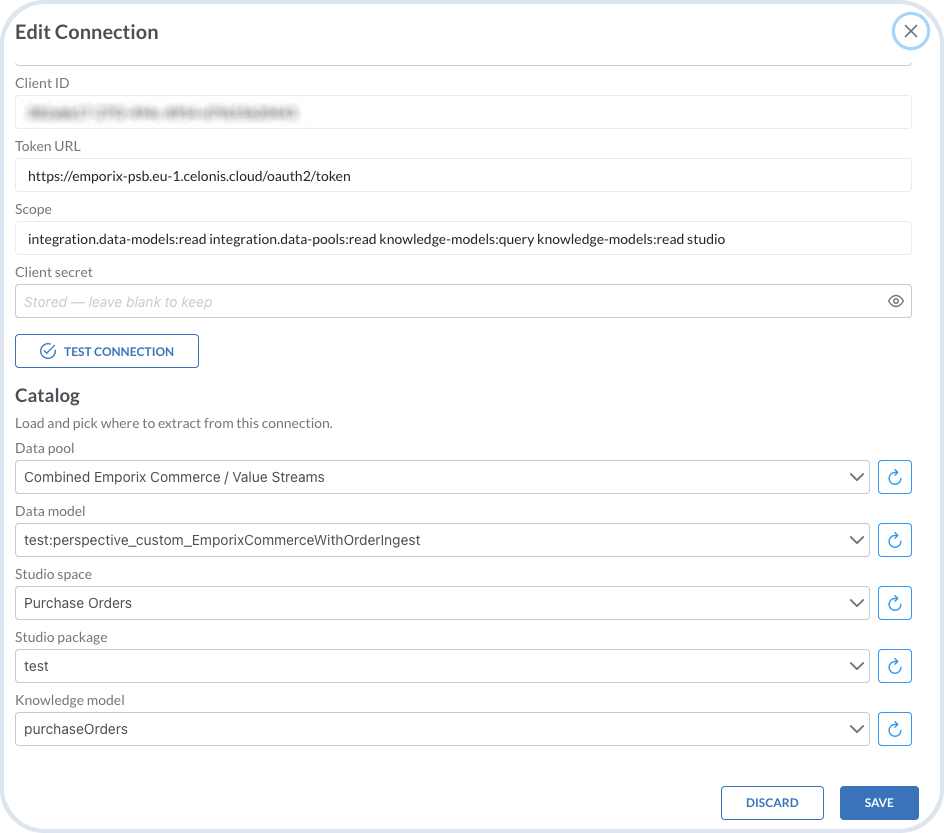Open the Data pool dropdown
Screen dimensions: 944x833
point(442,477)
